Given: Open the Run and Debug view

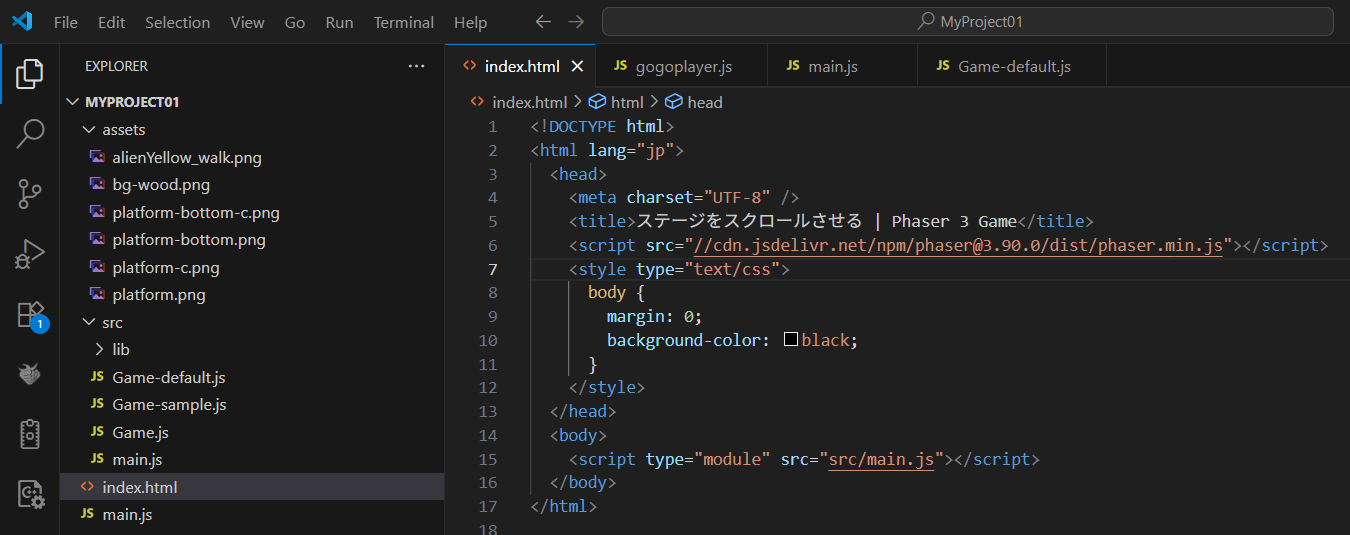Looking at the screenshot, I should coord(30,254).
